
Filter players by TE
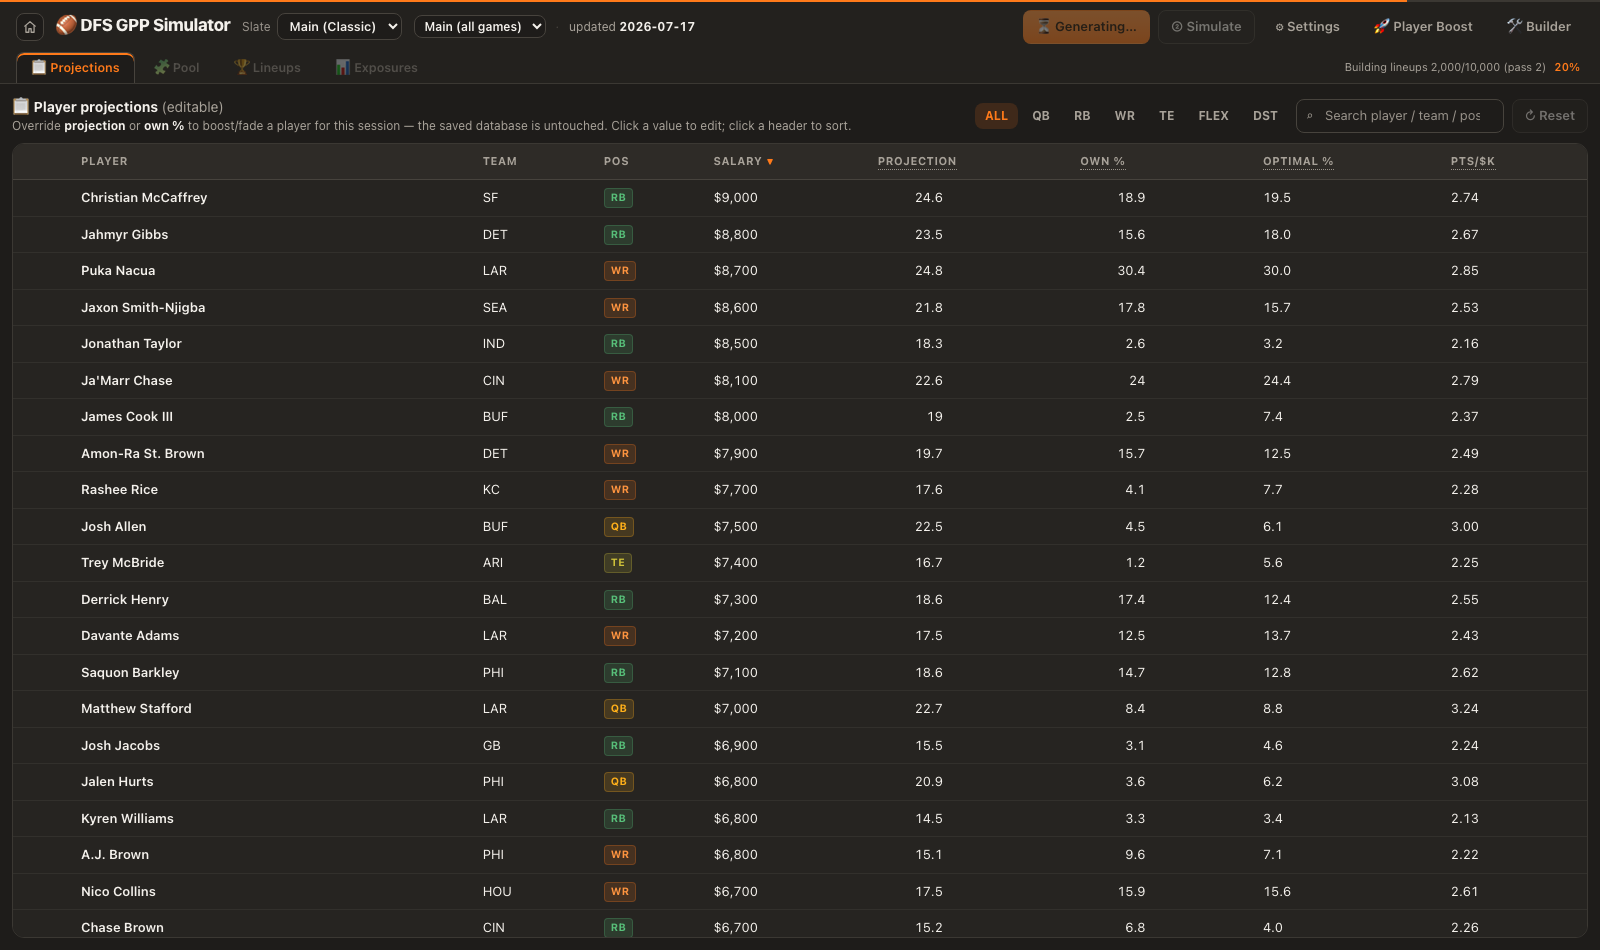click(x=1167, y=116)
